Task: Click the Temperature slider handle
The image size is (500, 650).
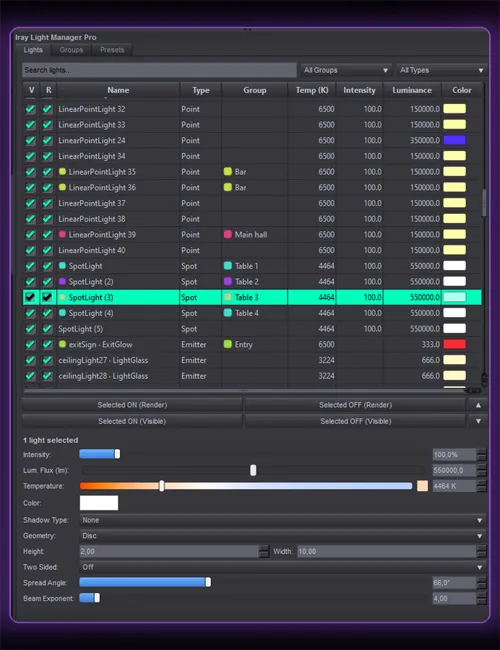Action: (162, 486)
